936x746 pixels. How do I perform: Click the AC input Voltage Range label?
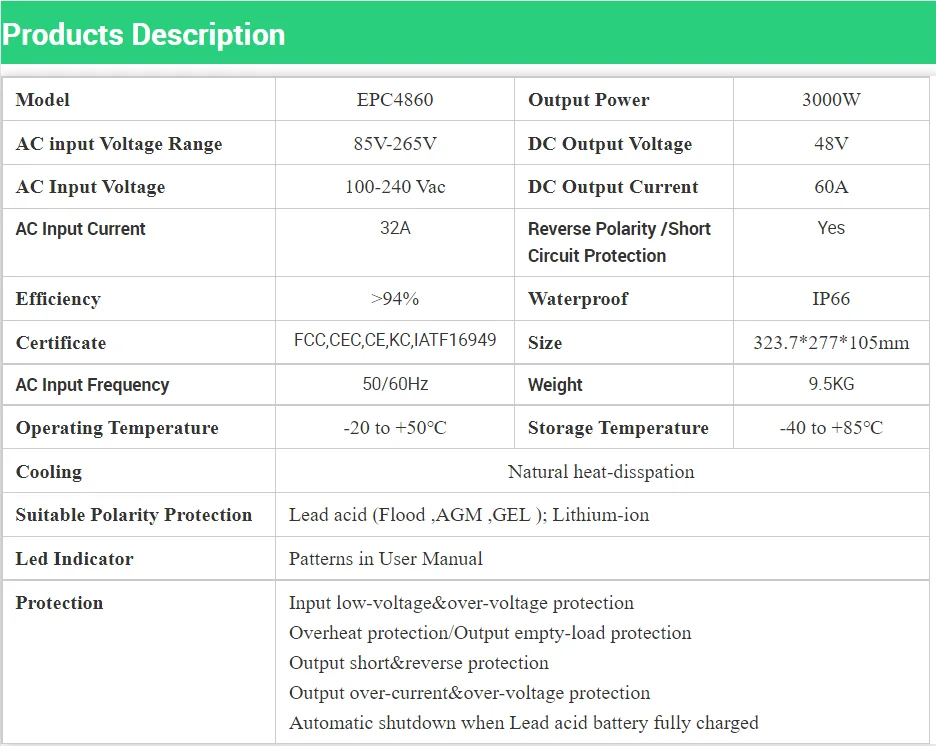point(119,144)
